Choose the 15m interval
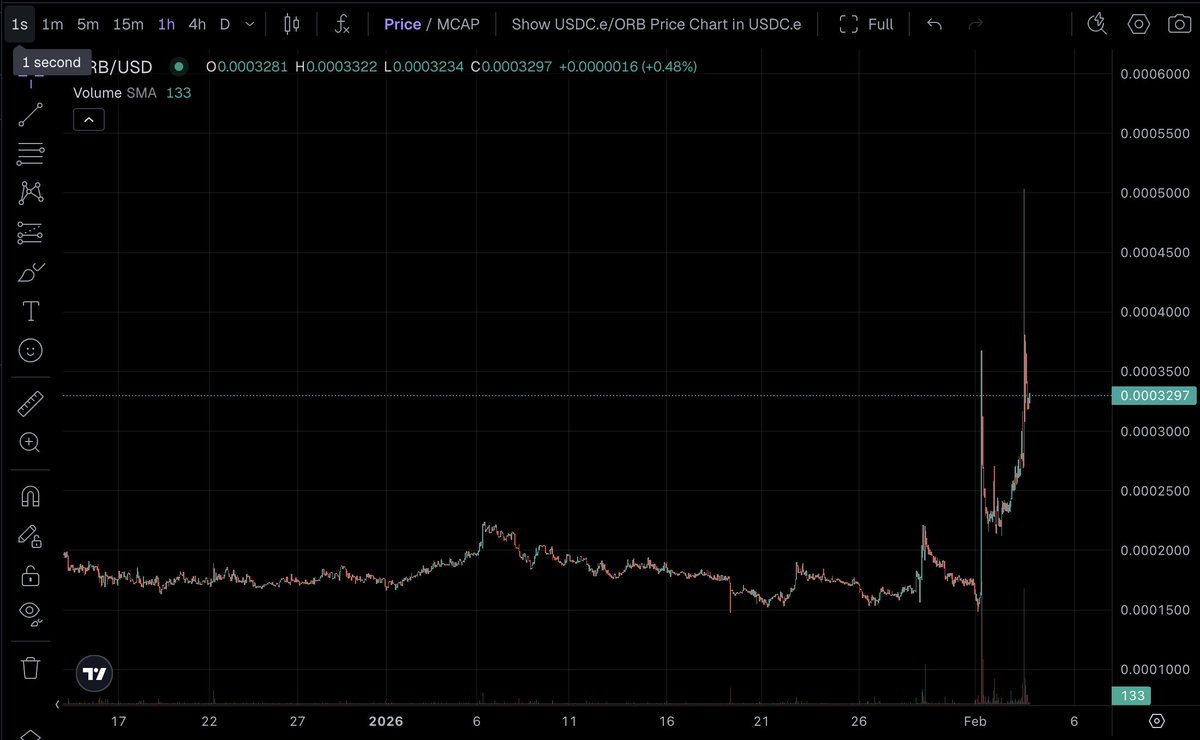Image resolution: width=1200 pixels, height=740 pixels. point(128,24)
